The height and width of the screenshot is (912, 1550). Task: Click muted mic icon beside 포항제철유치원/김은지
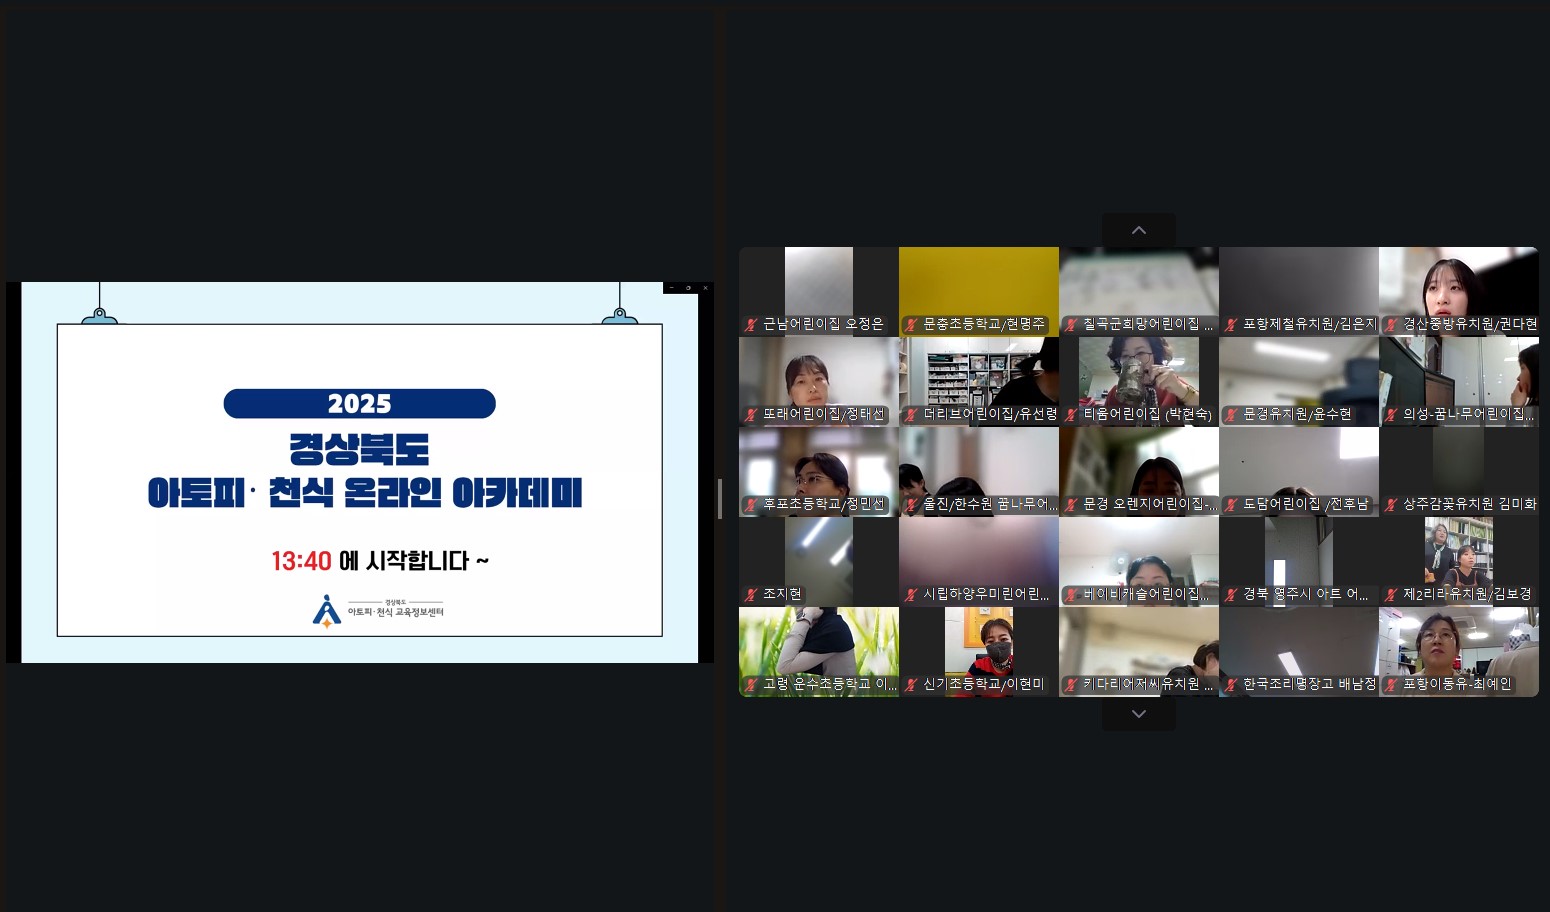click(x=1231, y=324)
